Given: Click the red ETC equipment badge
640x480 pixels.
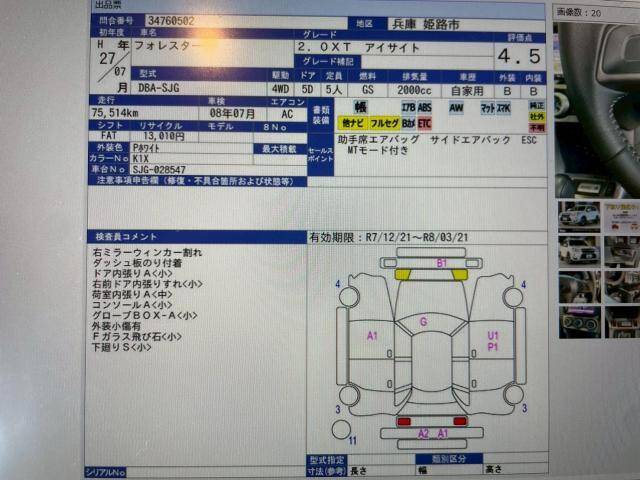Looking at the screenshot, I should pos(425,123).
